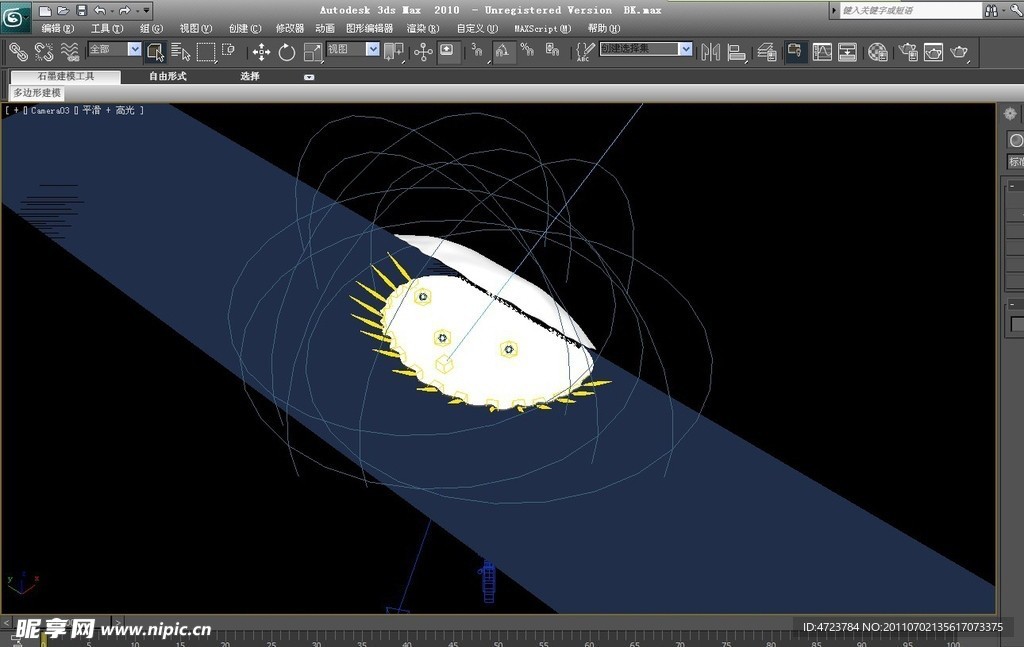Click the Select and Link chain icon

pos(18,52)
